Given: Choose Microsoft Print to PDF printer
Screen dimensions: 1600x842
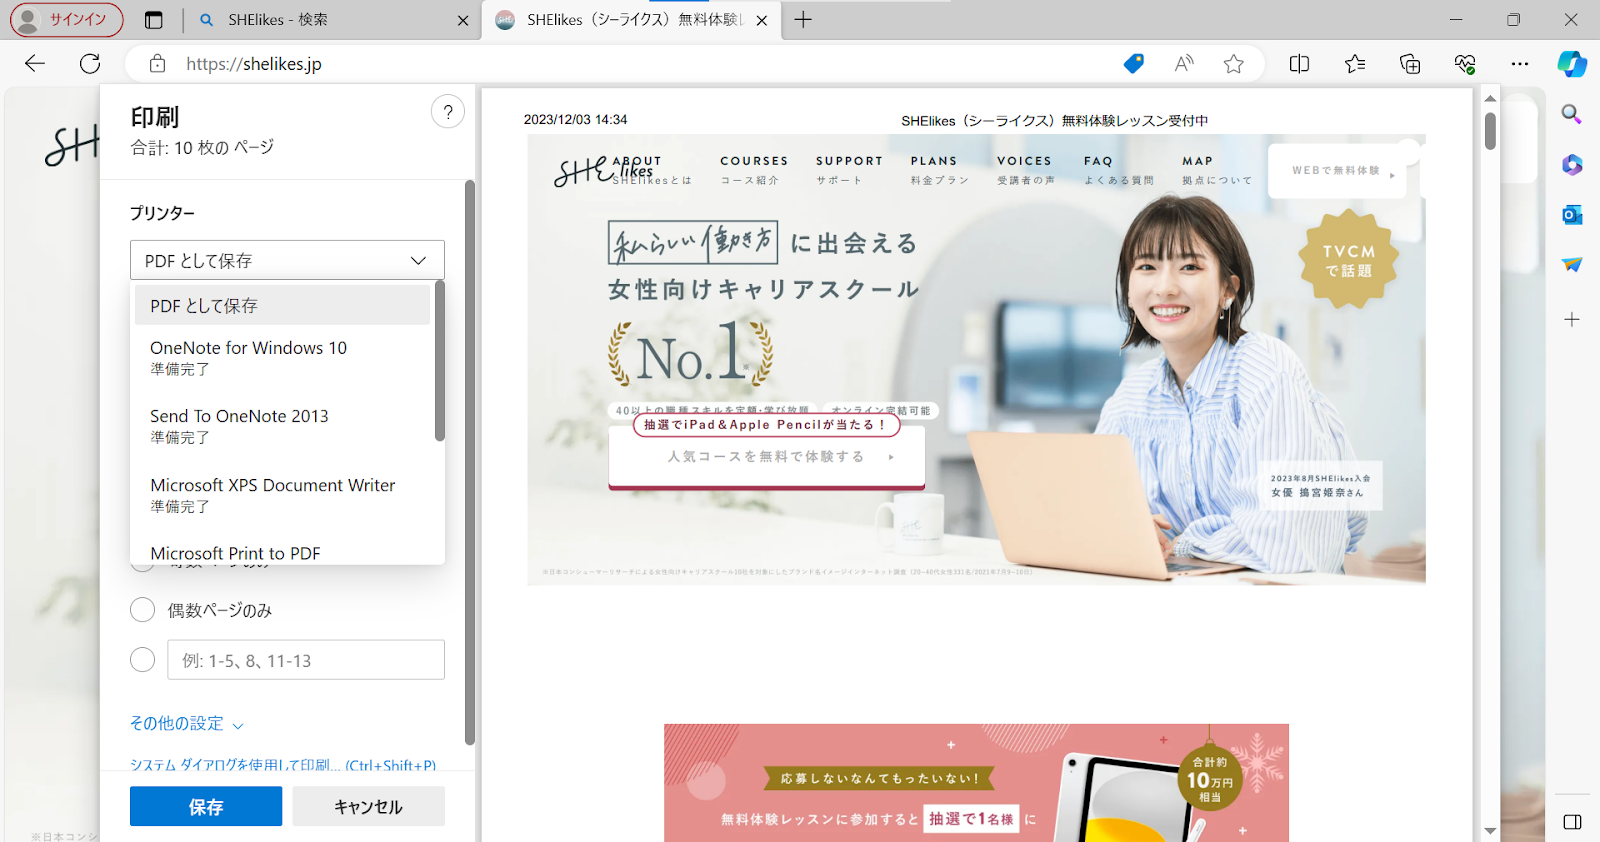Looking at the screenshot, I should [x=282, y=553].
